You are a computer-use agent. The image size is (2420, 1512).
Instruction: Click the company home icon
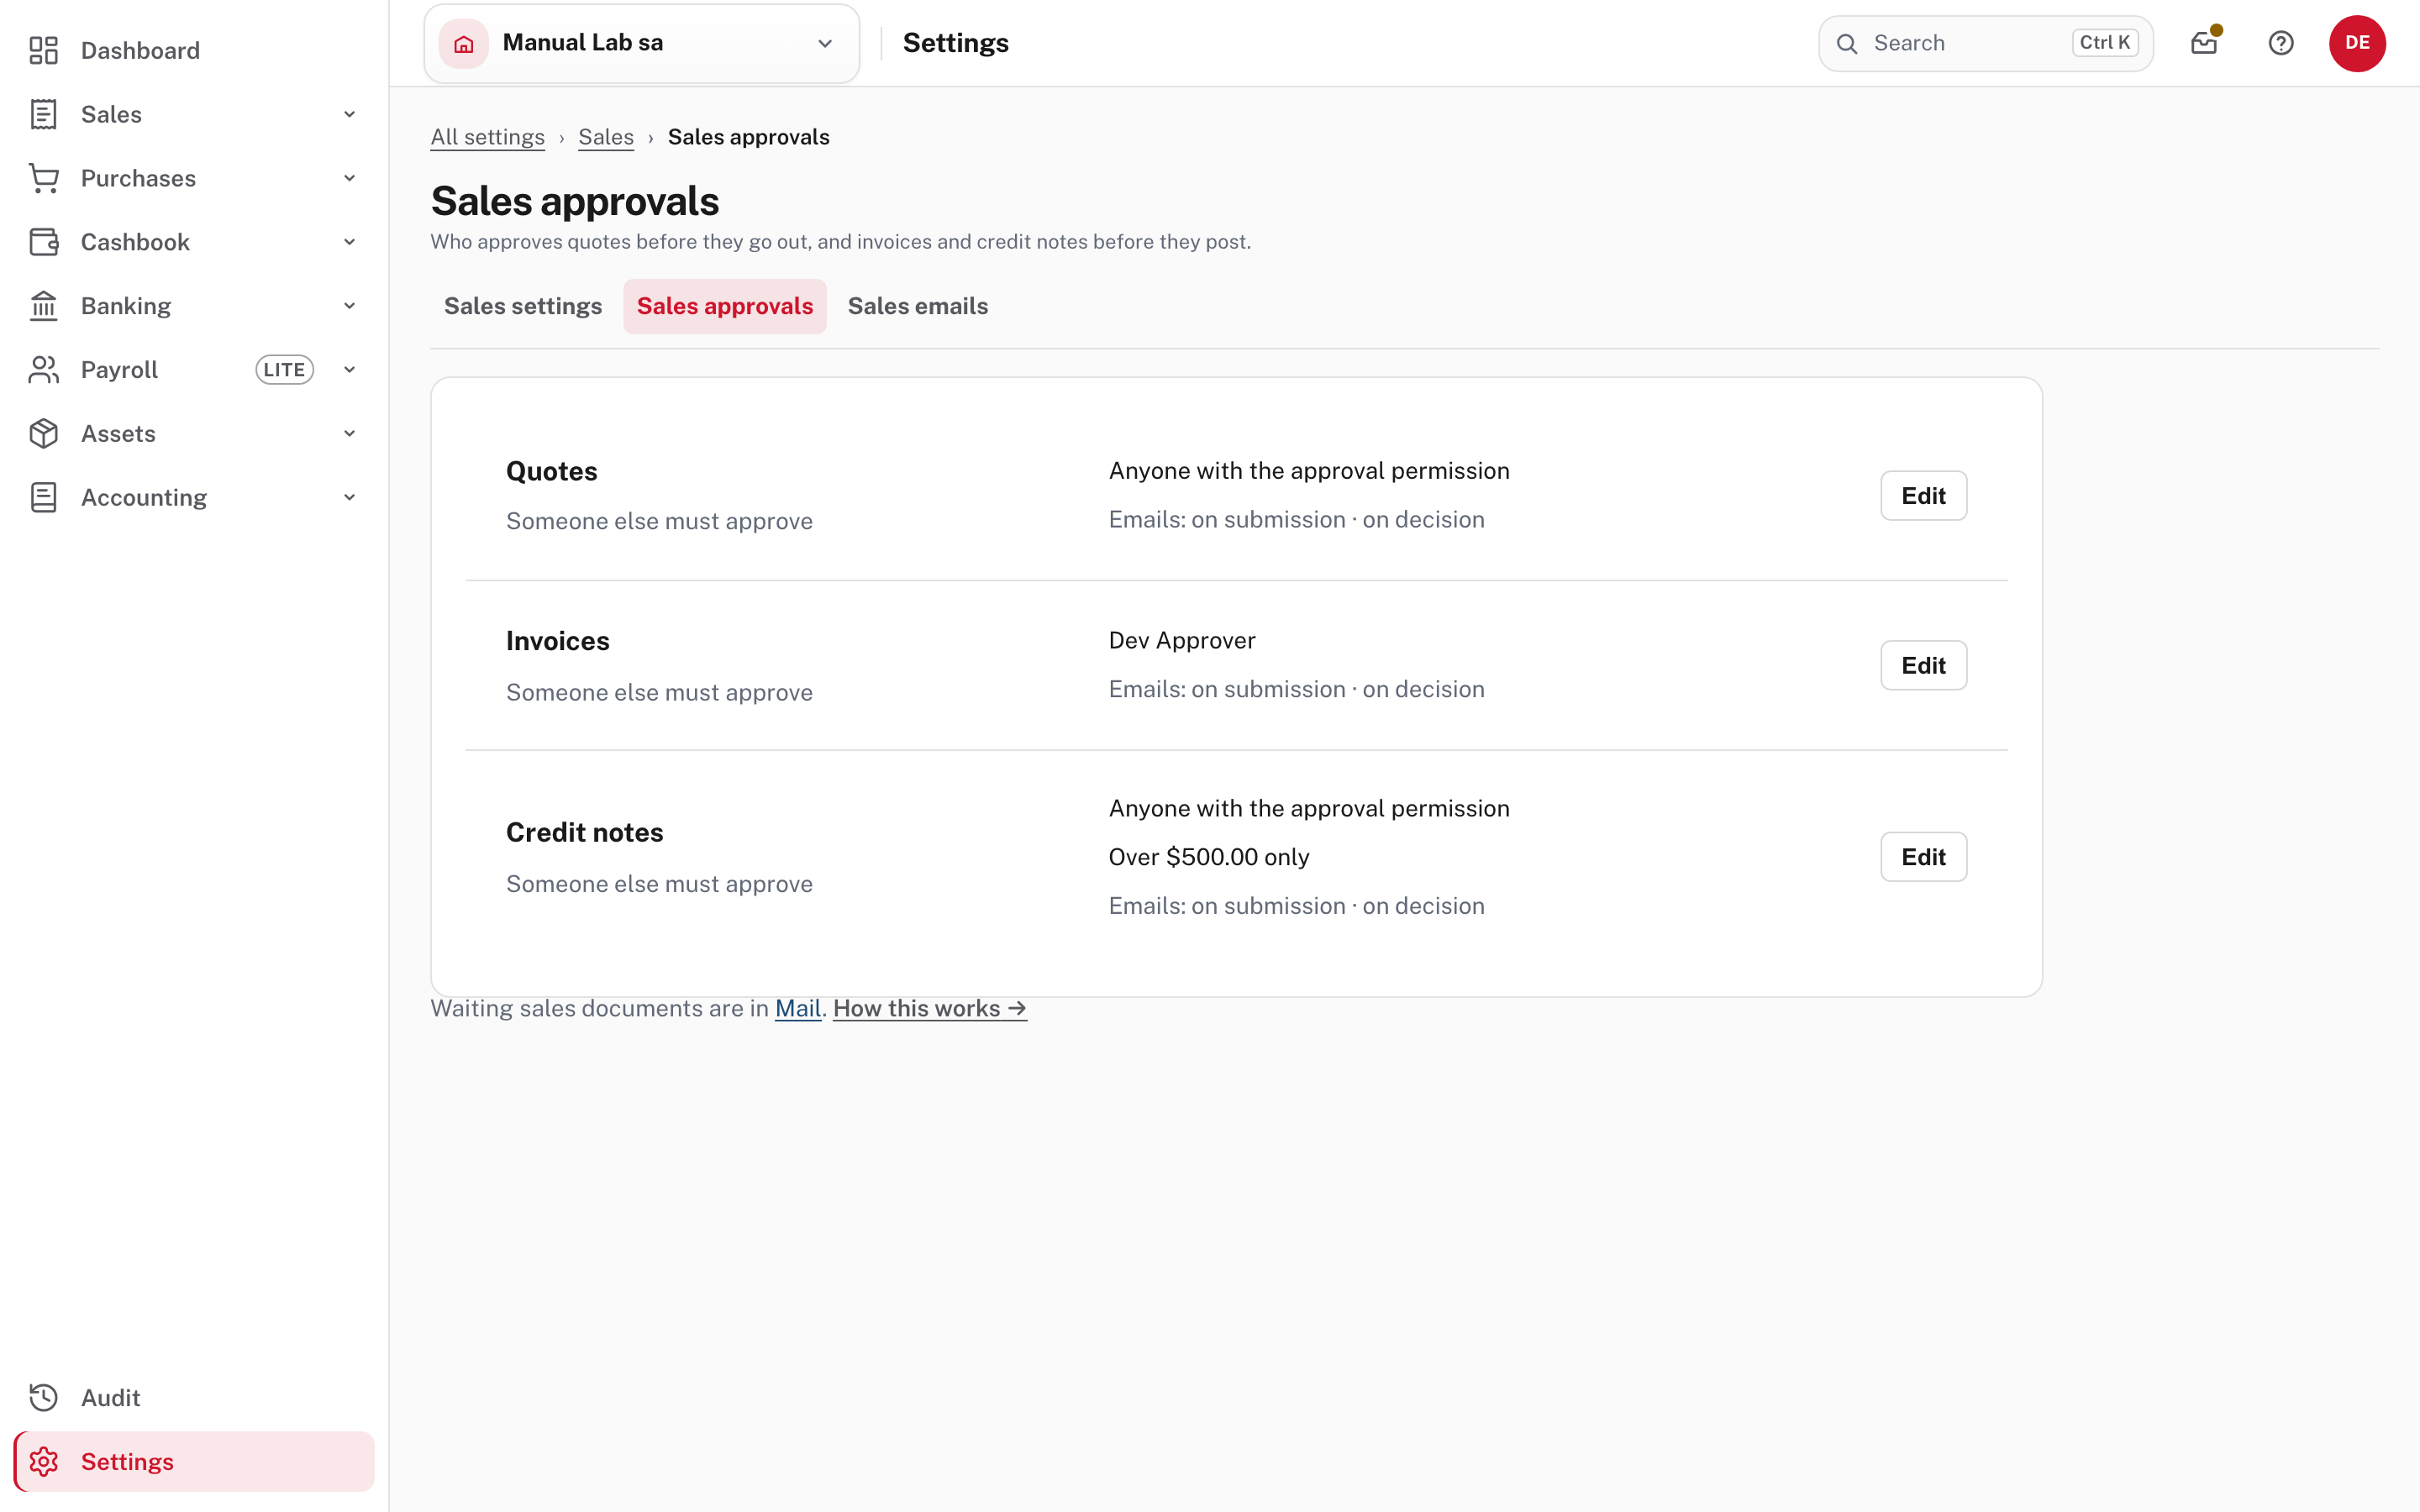point(464,43)
